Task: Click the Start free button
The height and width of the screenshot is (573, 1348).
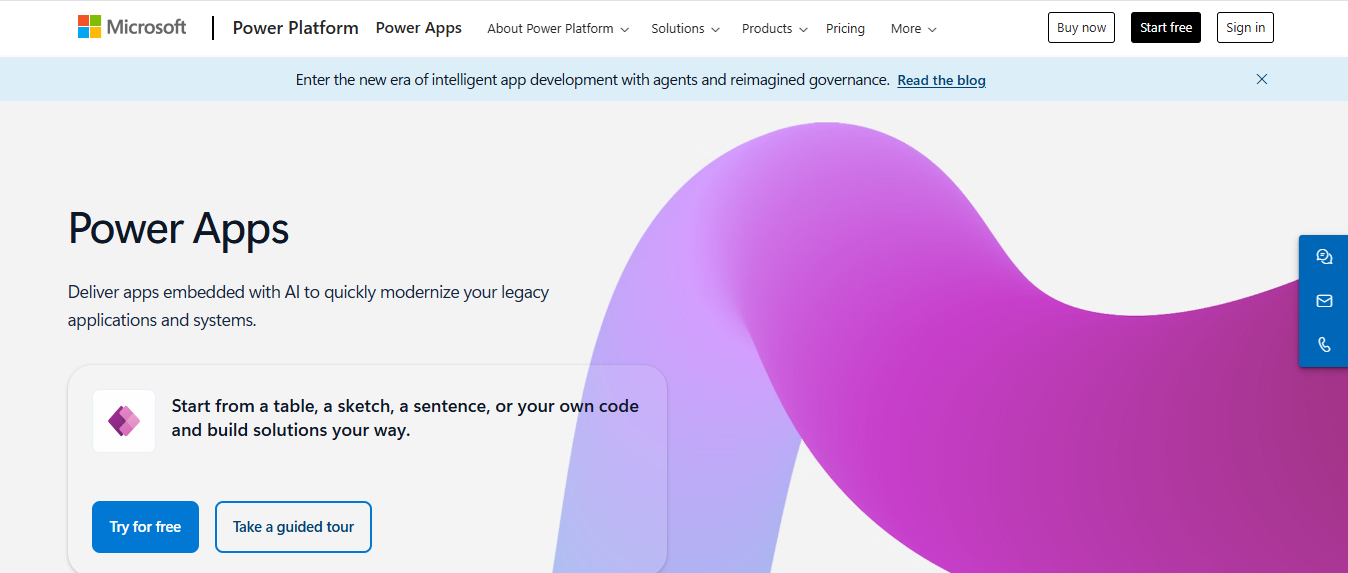Action: click(1166, 28)
